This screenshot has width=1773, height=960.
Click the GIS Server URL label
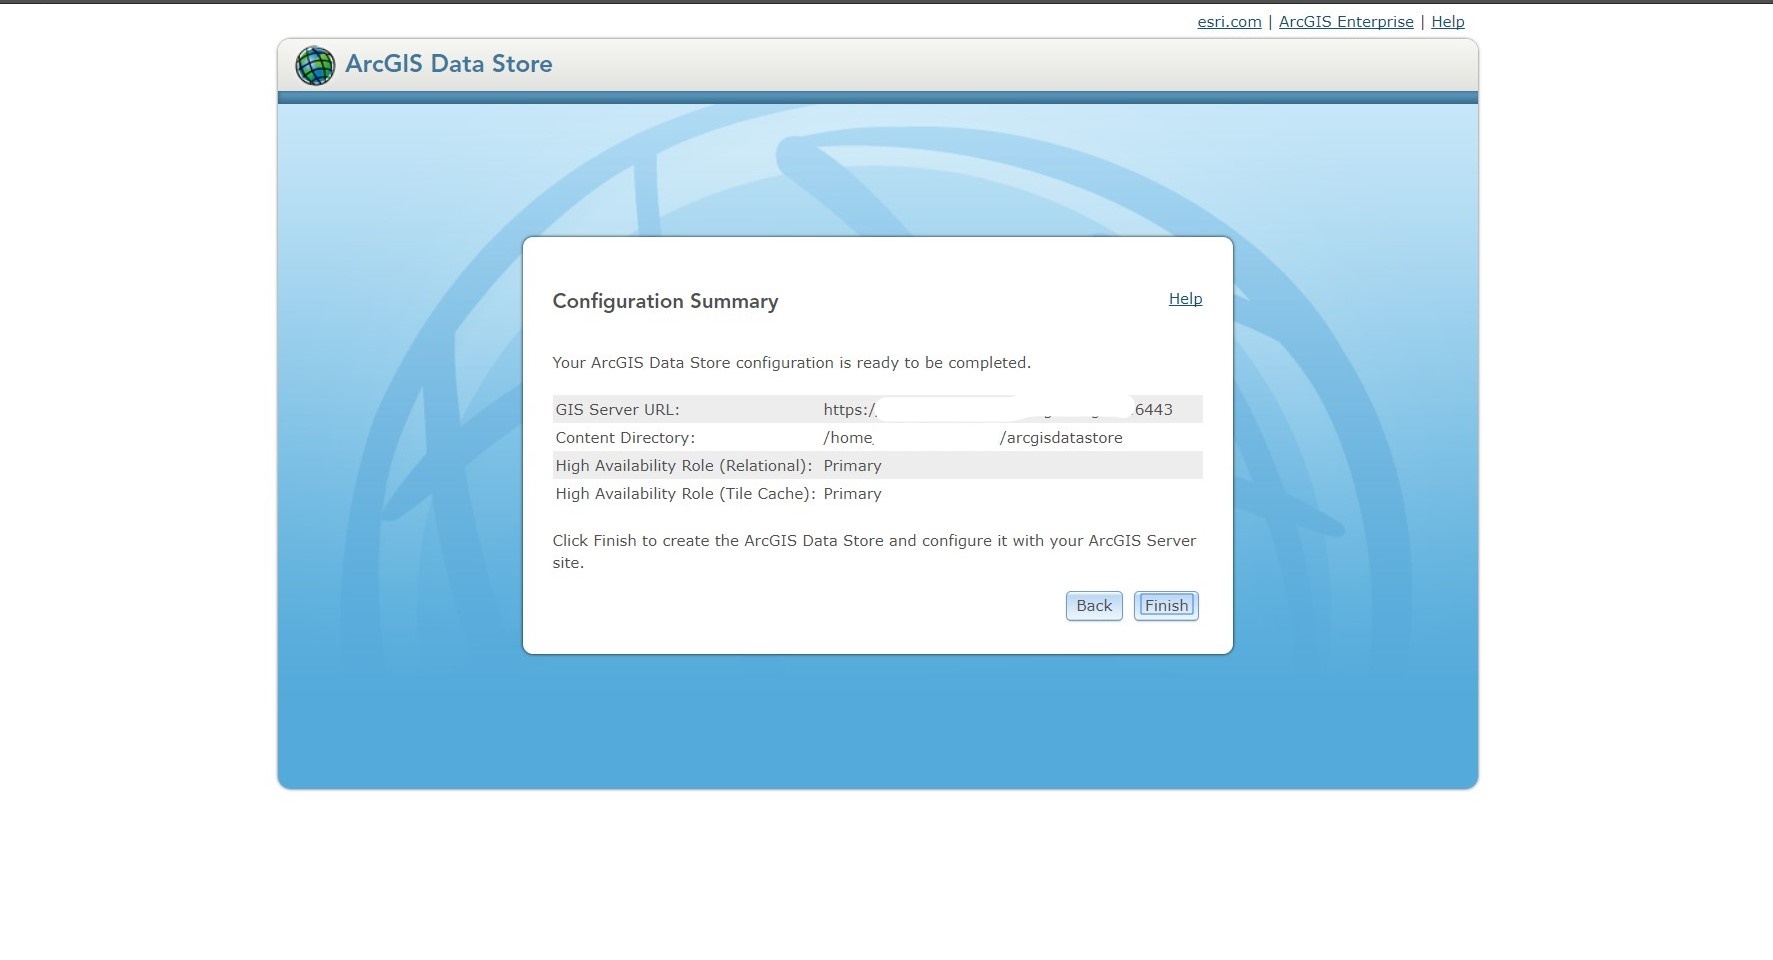click(617, 410)
